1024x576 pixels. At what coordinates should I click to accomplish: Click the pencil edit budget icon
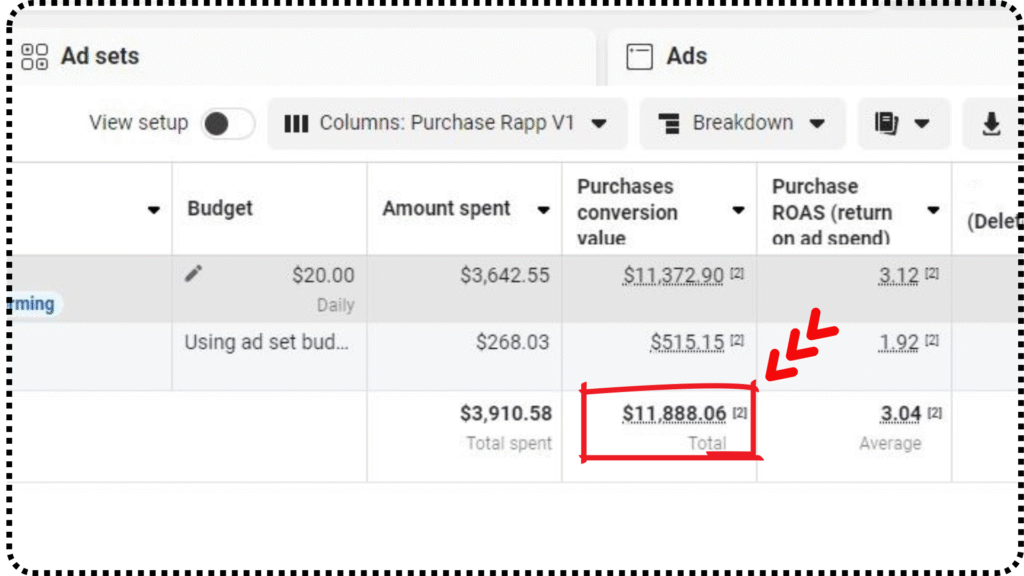coord(194,274)
